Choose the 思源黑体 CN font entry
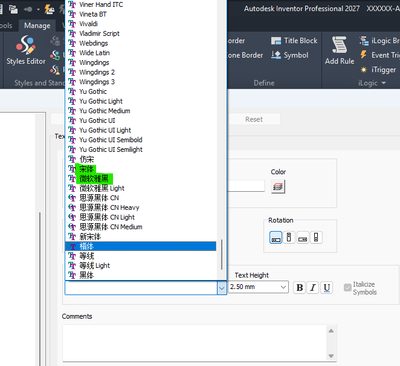Viewport: 400px width, 366px height. (140, 198)
